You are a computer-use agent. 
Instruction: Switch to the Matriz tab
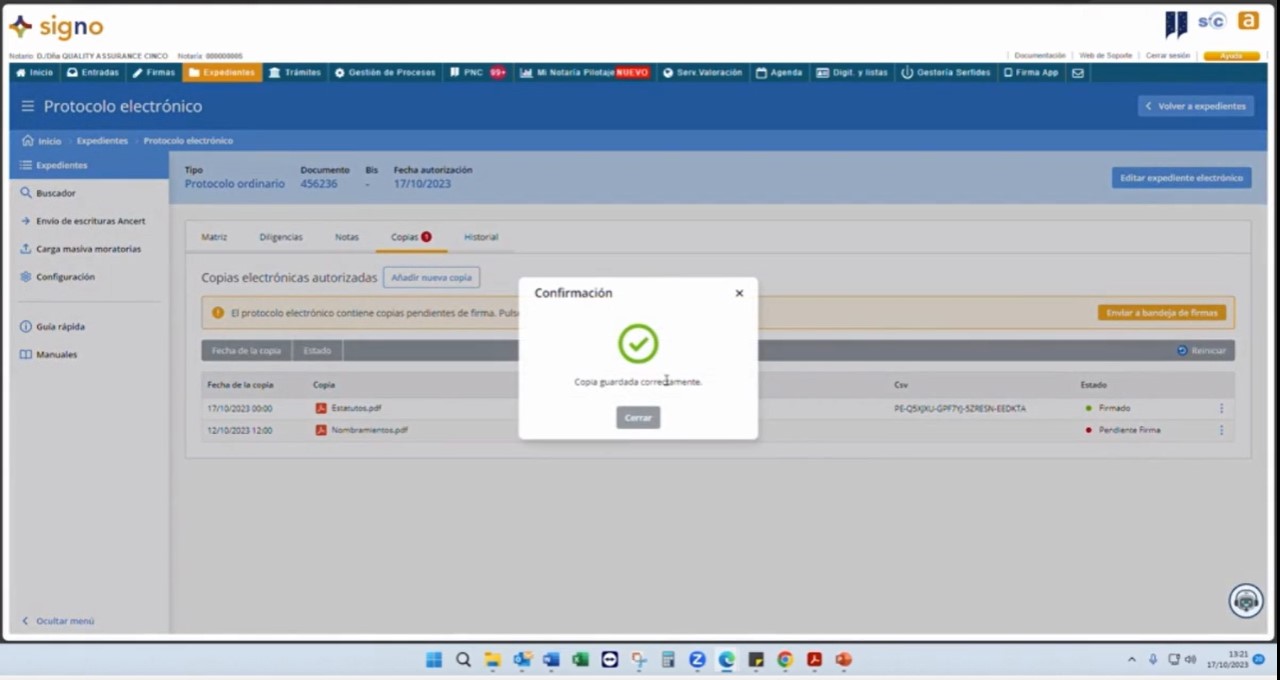coord(214,237)
